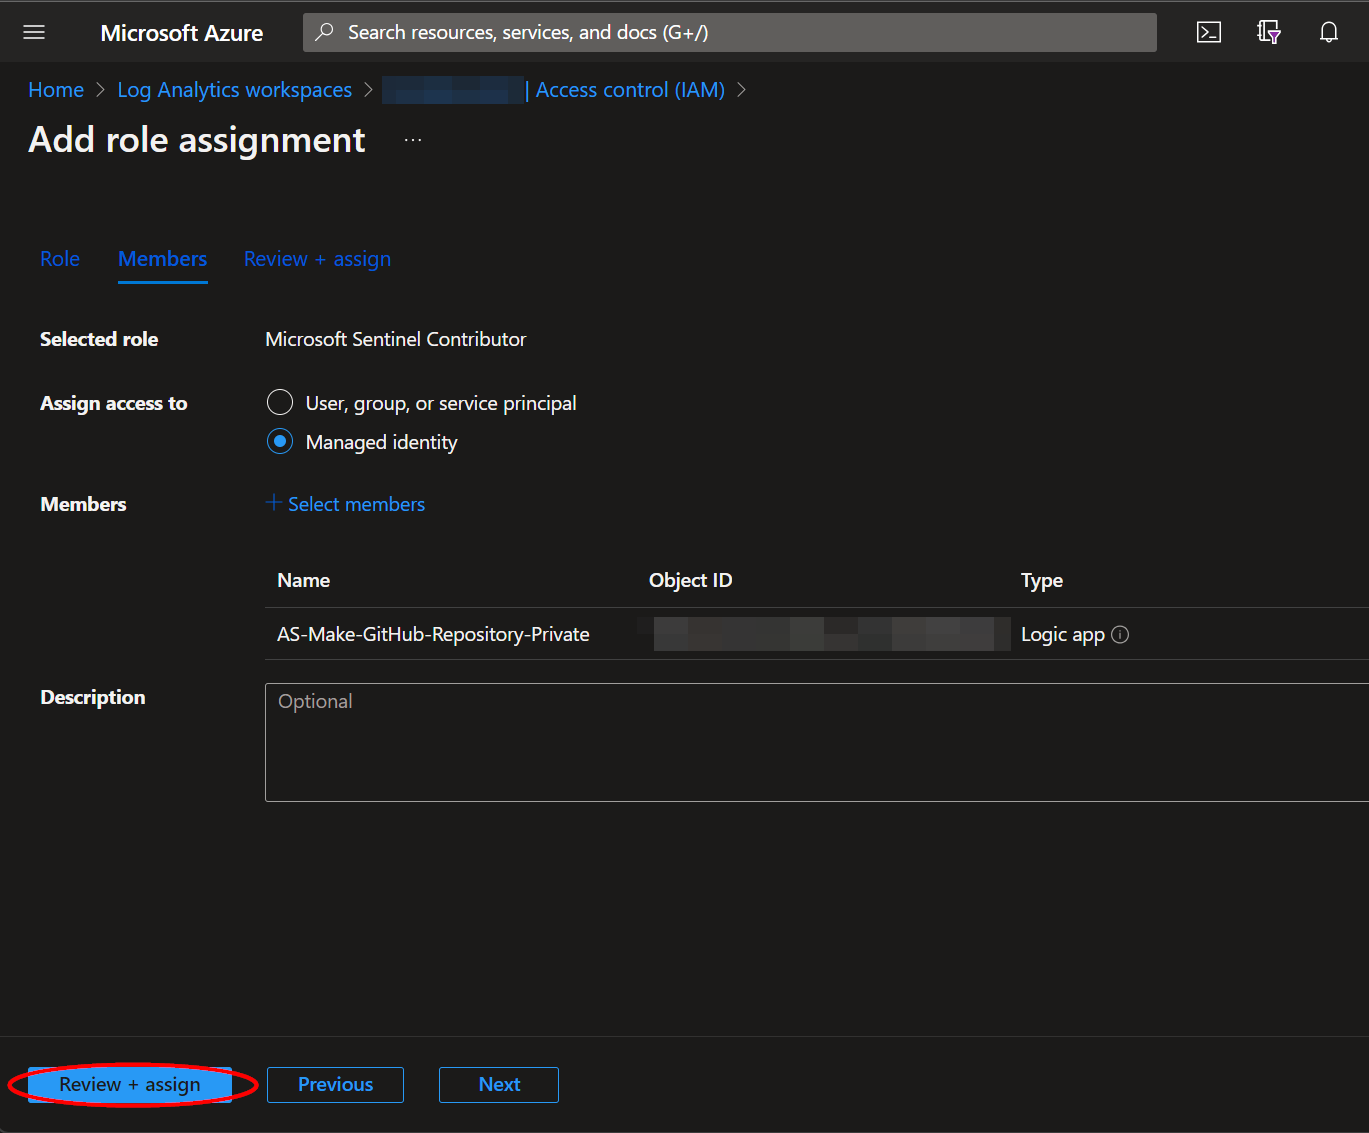Open the hamburger portal menu
The width and height of the screenshot is (1369, 1133).
click(34, 32)
